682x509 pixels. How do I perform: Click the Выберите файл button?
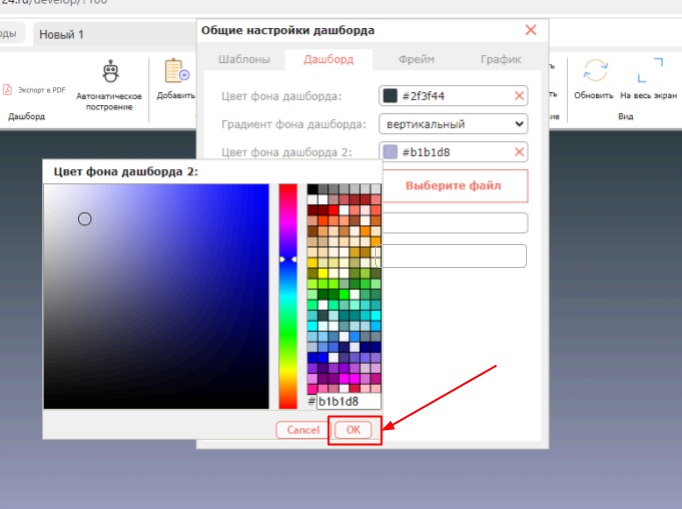pos(453,186)
